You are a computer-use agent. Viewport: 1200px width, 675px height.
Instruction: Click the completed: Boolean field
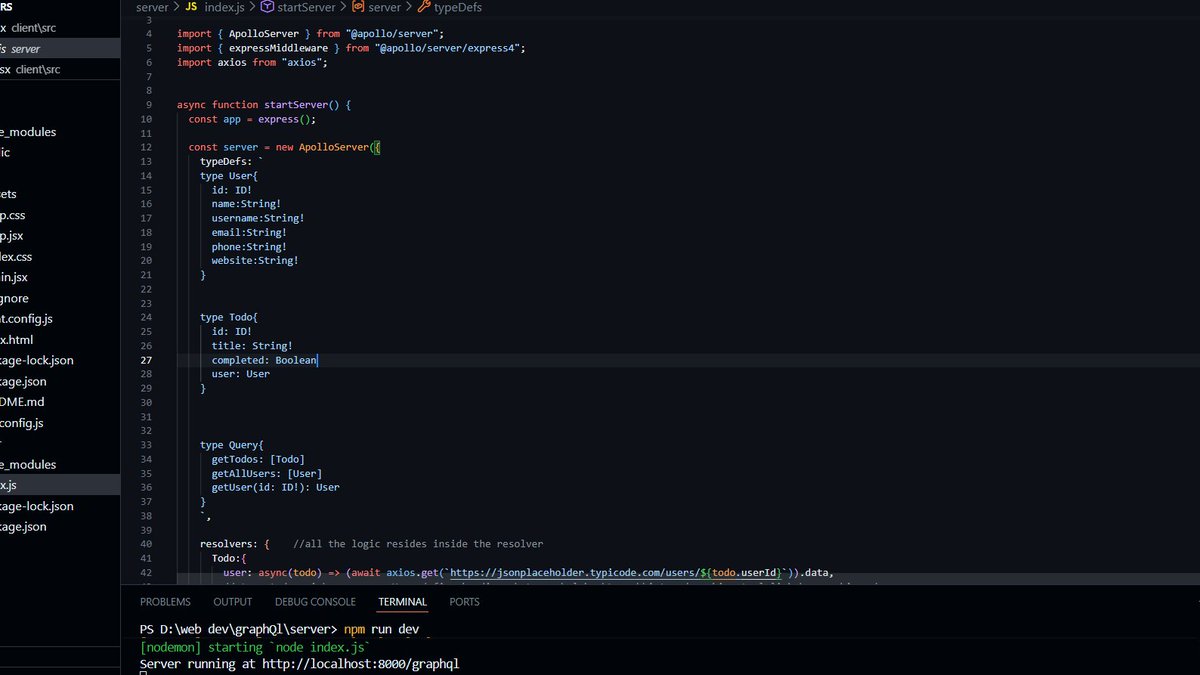click(264, 360)
